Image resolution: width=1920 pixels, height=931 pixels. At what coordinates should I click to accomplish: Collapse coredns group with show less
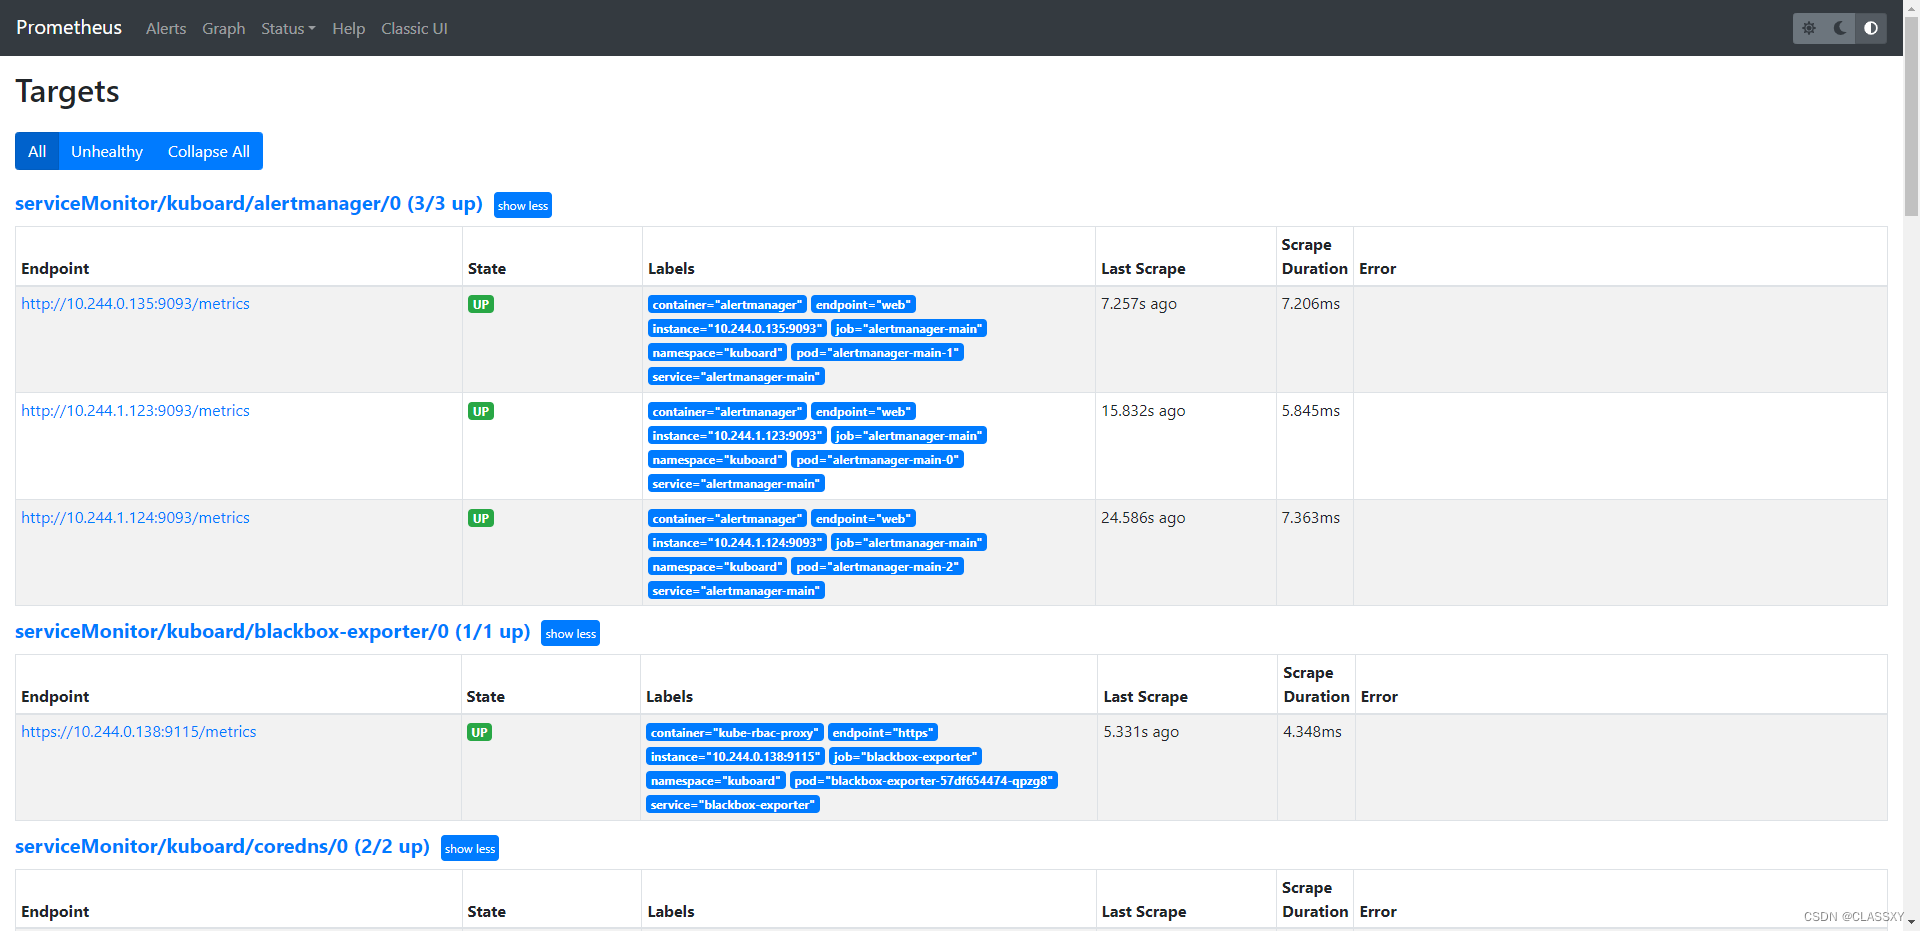[470, 848]
